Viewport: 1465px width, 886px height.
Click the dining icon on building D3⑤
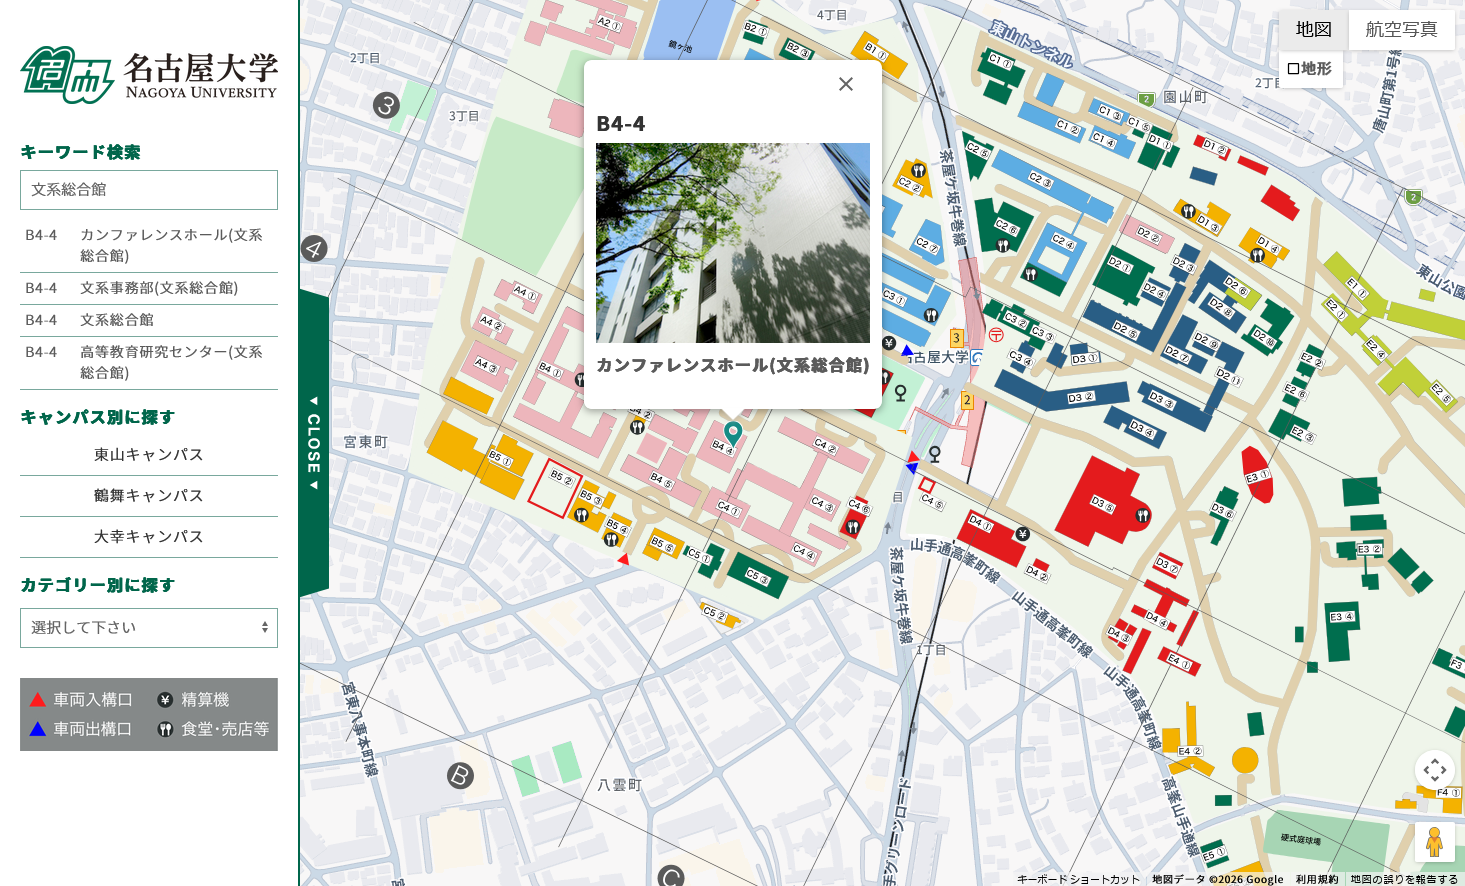[1142, 515]
